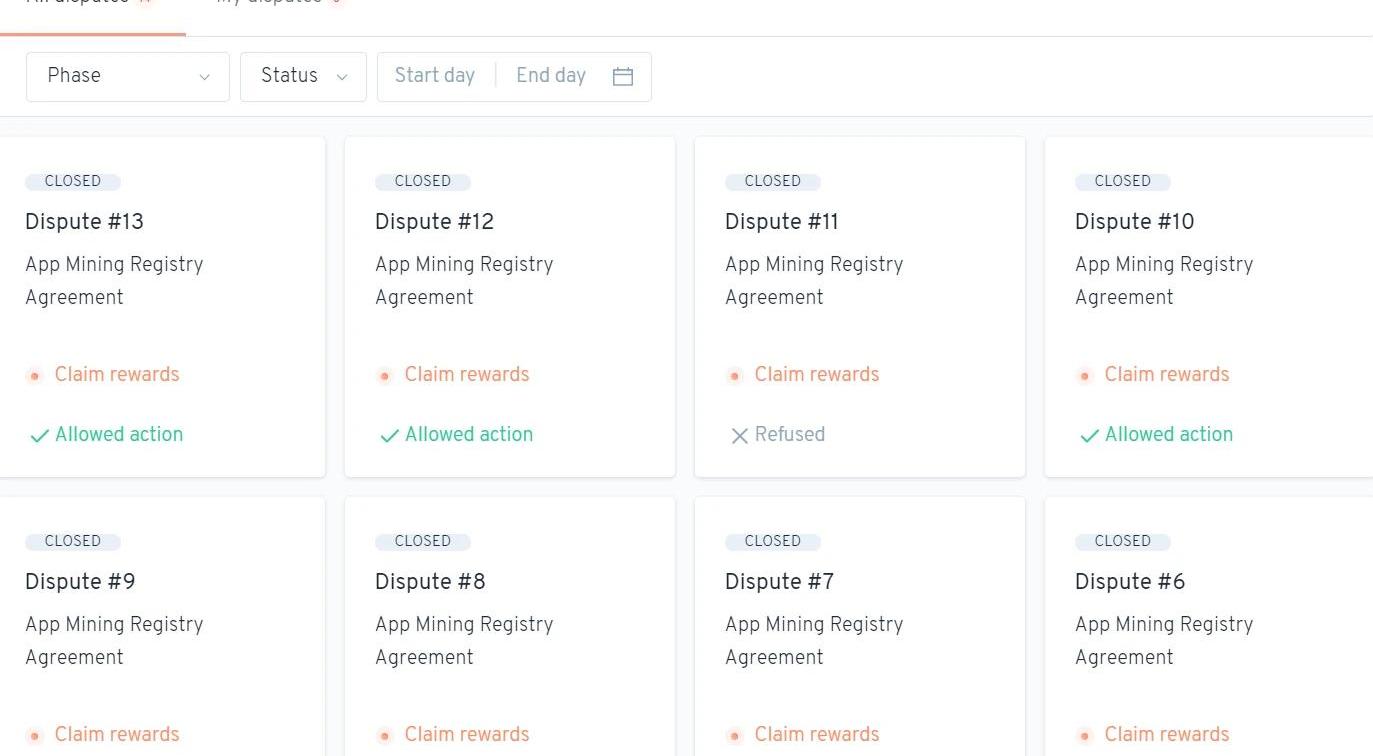Click orange status dot on Dispute #13
This screenshot has height=756, width=1373.
[x=35, y=376]
